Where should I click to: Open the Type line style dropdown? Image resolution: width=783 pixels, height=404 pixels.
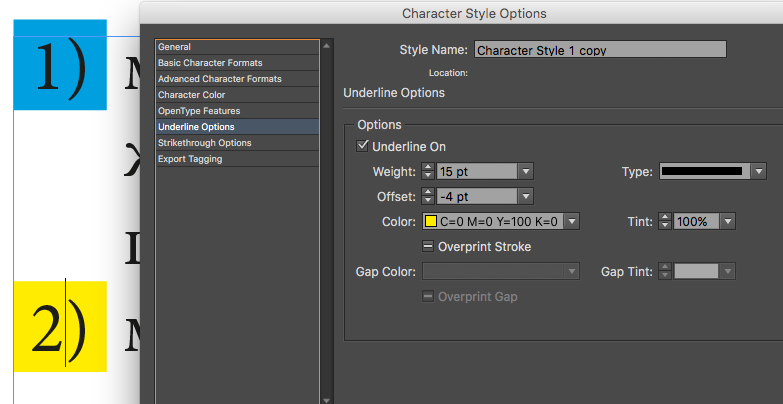pyautogui.click(x=758, y=171)
